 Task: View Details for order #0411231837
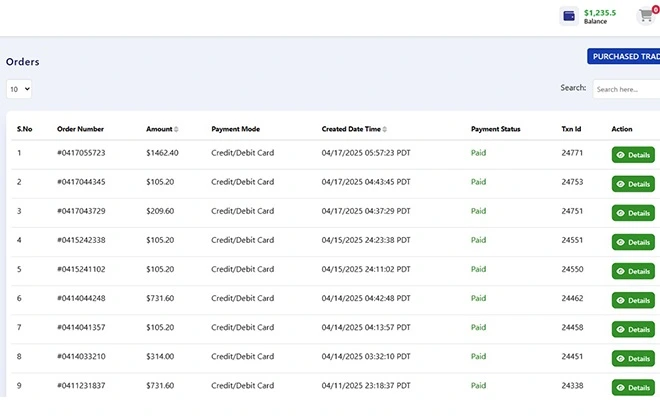coord(633,387)
